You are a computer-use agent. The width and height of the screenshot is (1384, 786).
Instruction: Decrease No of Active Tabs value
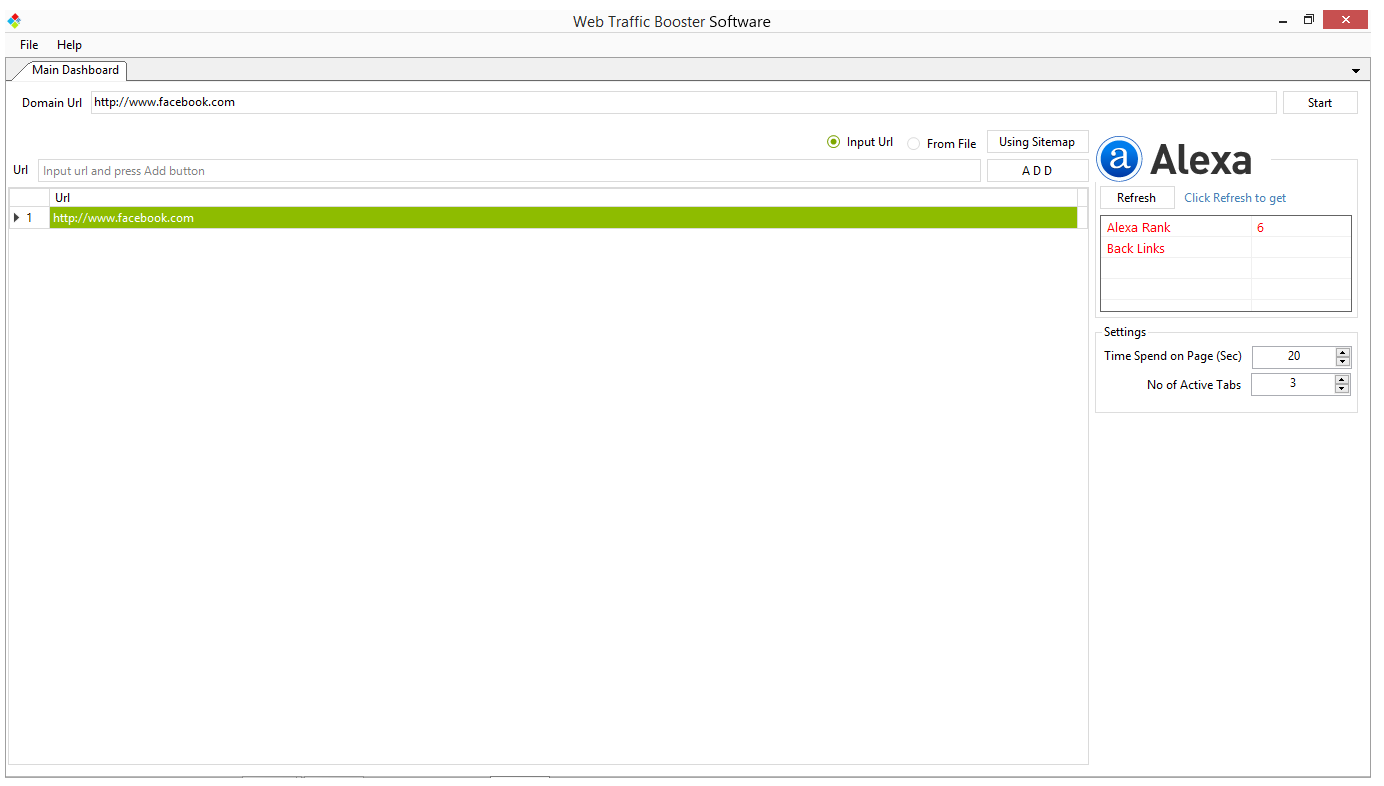click(x=1342, y=390)
